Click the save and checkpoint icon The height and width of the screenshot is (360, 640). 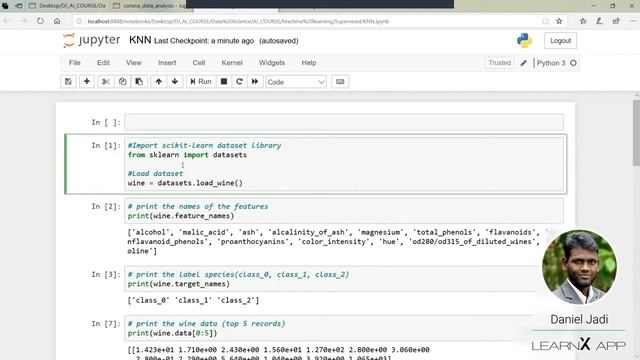click(x=68, y=82)
